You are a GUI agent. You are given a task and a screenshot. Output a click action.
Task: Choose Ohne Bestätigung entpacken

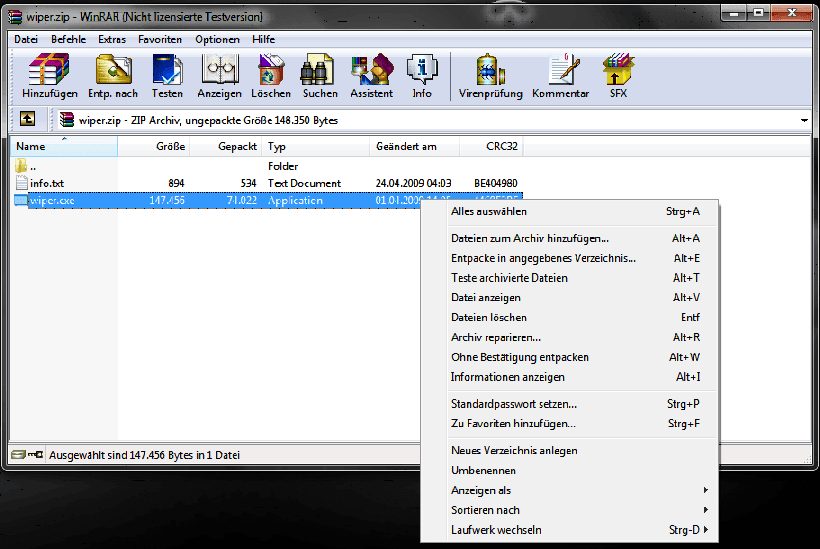click(570, 357)
